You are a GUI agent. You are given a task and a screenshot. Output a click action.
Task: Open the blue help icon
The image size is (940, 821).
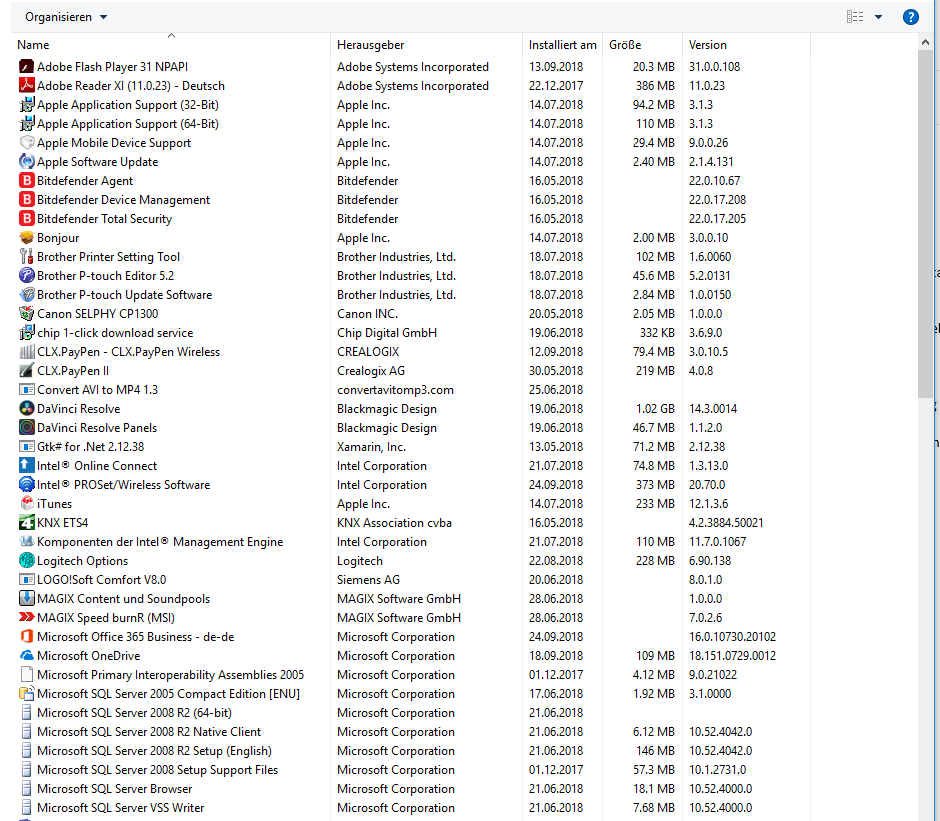pos(911,17)
